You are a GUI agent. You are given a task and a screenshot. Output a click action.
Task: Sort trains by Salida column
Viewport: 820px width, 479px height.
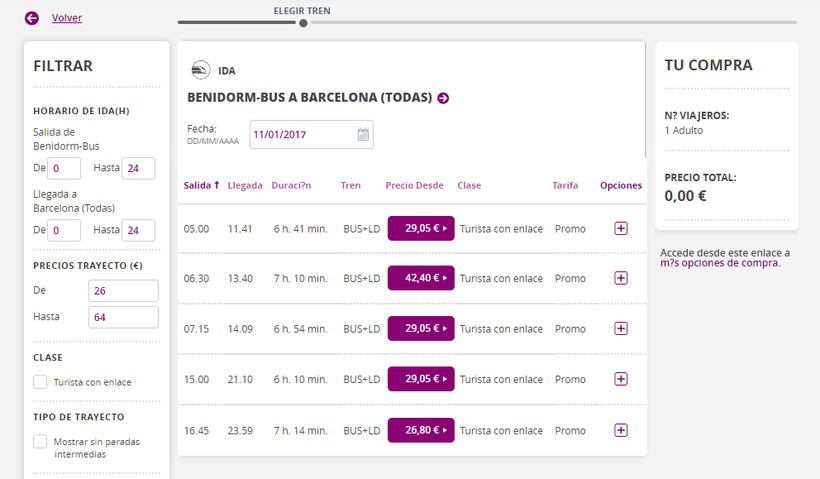pos(201,185)
